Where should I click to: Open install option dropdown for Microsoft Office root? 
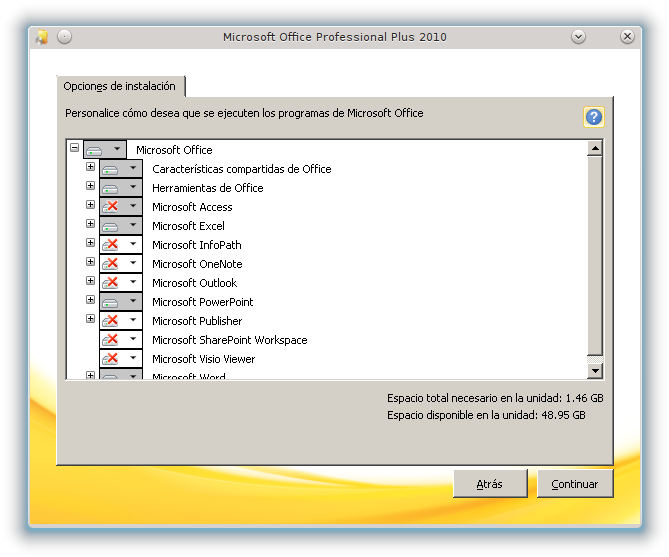coord(117,149)
